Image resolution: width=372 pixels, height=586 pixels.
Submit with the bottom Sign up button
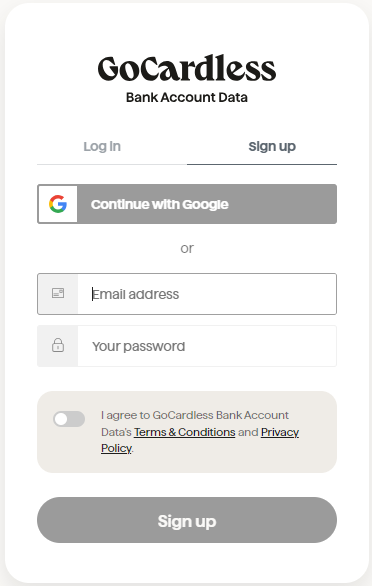[x=187, y=520]
